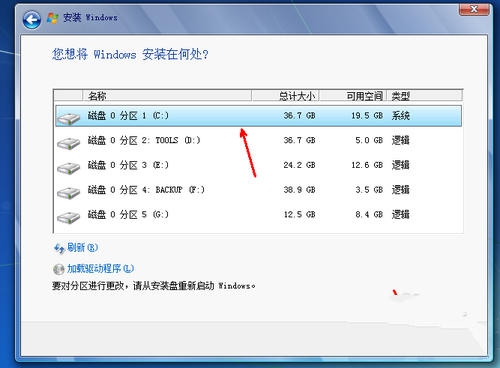Click drive icon for partition 1 (C:)

[68, 118]
